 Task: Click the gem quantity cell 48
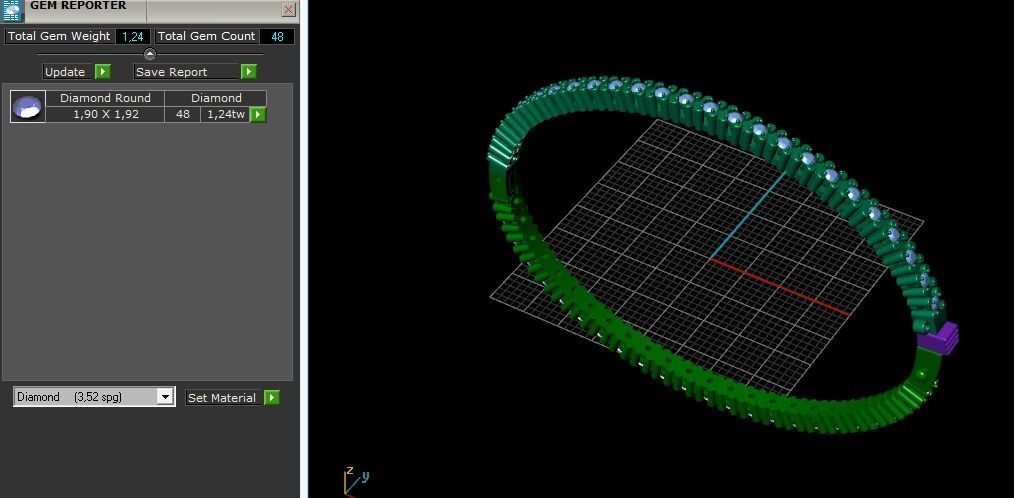pyautogui.click(x=182, y=114)
